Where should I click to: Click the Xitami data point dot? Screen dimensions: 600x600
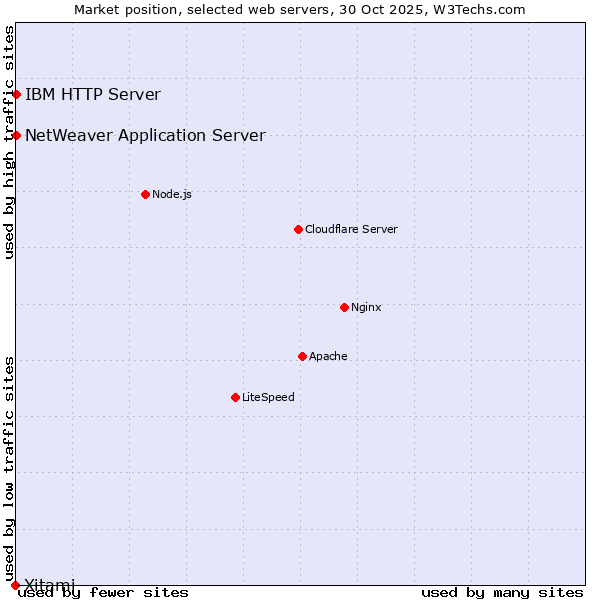click(x=15, y=585)
